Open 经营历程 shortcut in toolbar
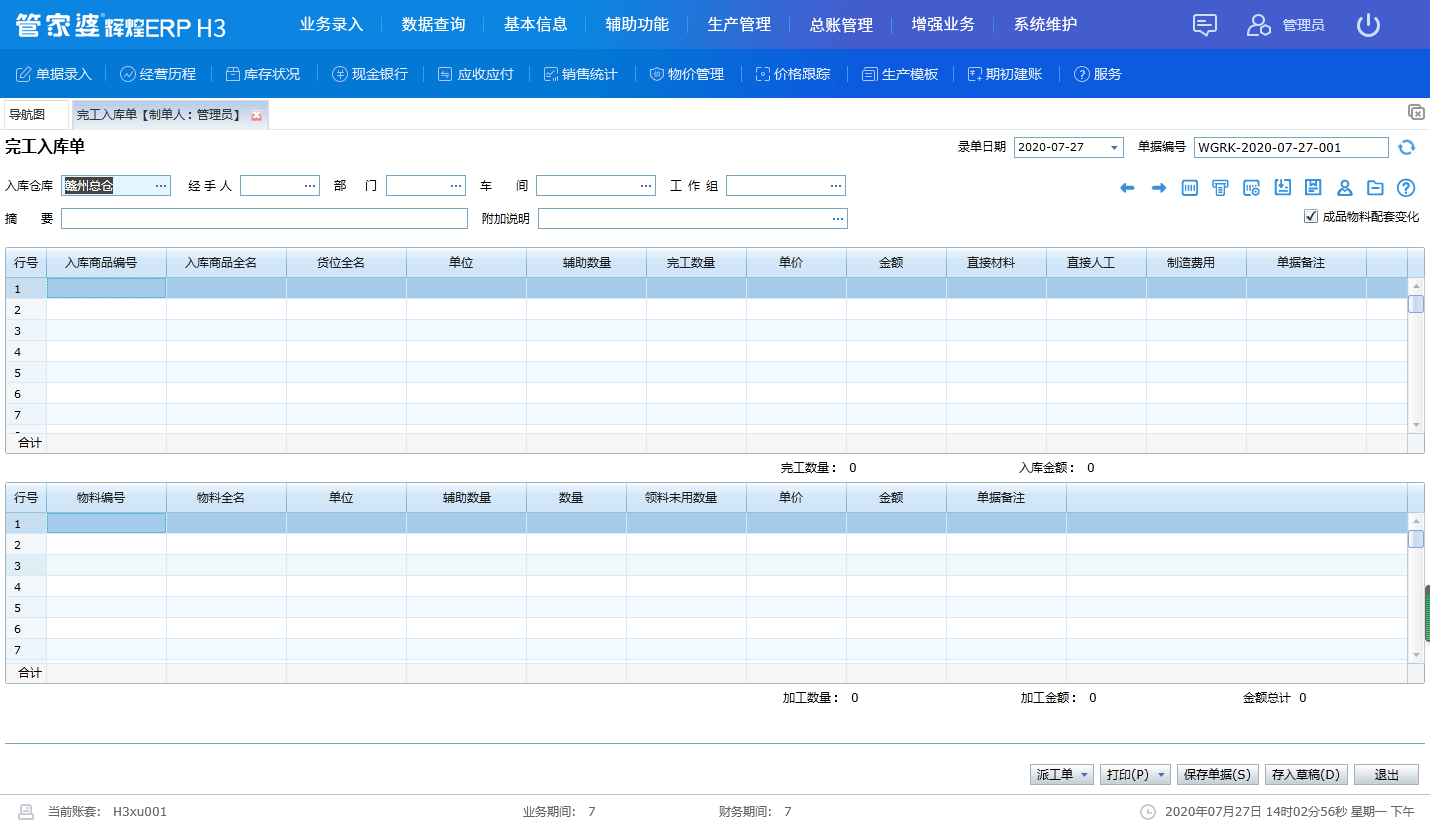The image size is (1430, 827). pyautogui.click(x=158, y=74)
